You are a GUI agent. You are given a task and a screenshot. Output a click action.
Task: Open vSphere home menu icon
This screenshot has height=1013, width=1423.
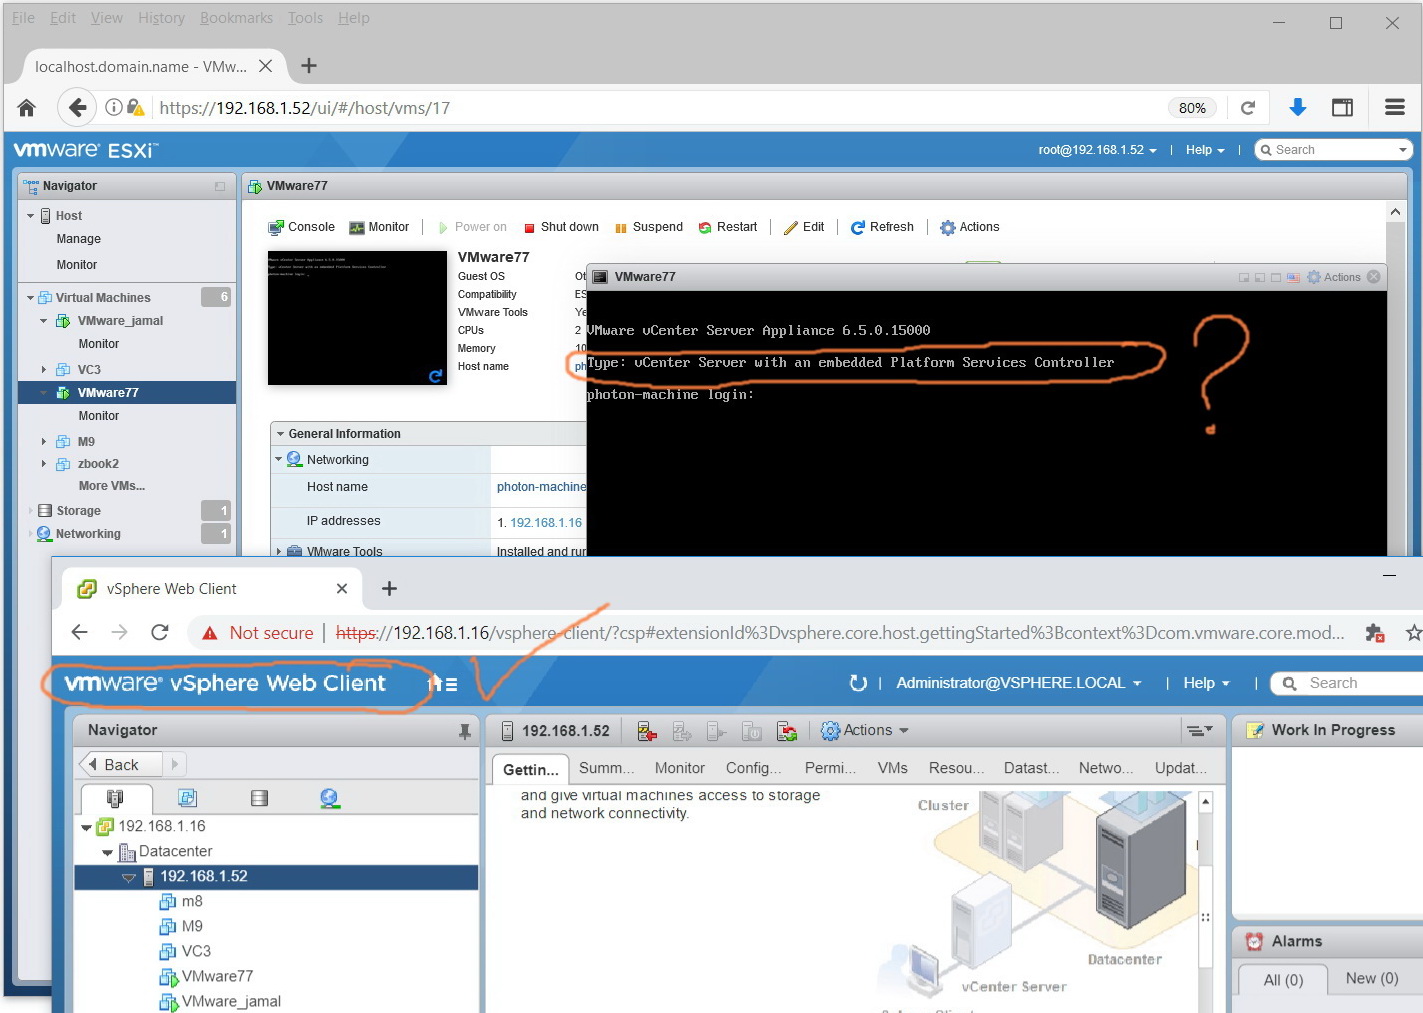point(443,684)
